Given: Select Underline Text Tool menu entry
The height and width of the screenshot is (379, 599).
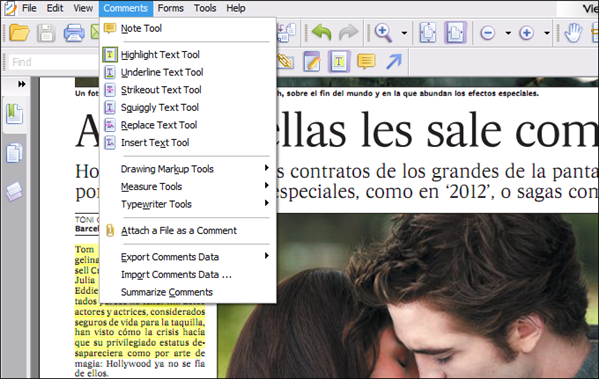Looking at the screenshot, I should pyautogui.click(x=187, y=72).
